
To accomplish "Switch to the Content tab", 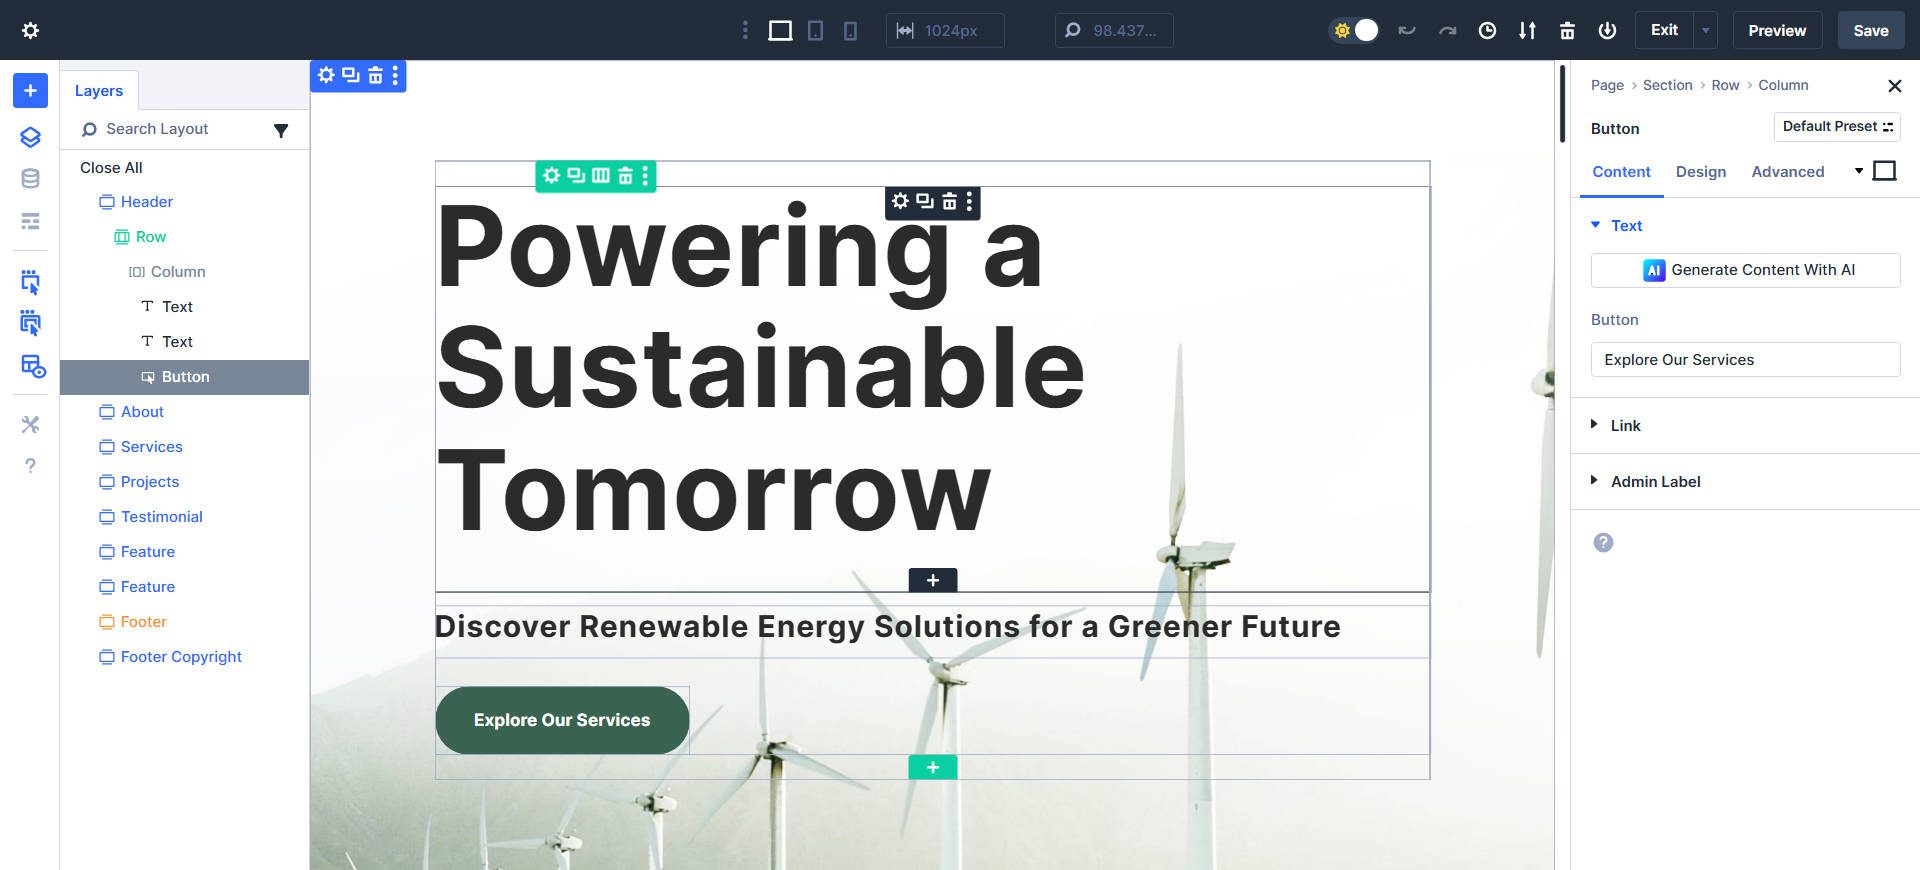I will click(1621, 172).
